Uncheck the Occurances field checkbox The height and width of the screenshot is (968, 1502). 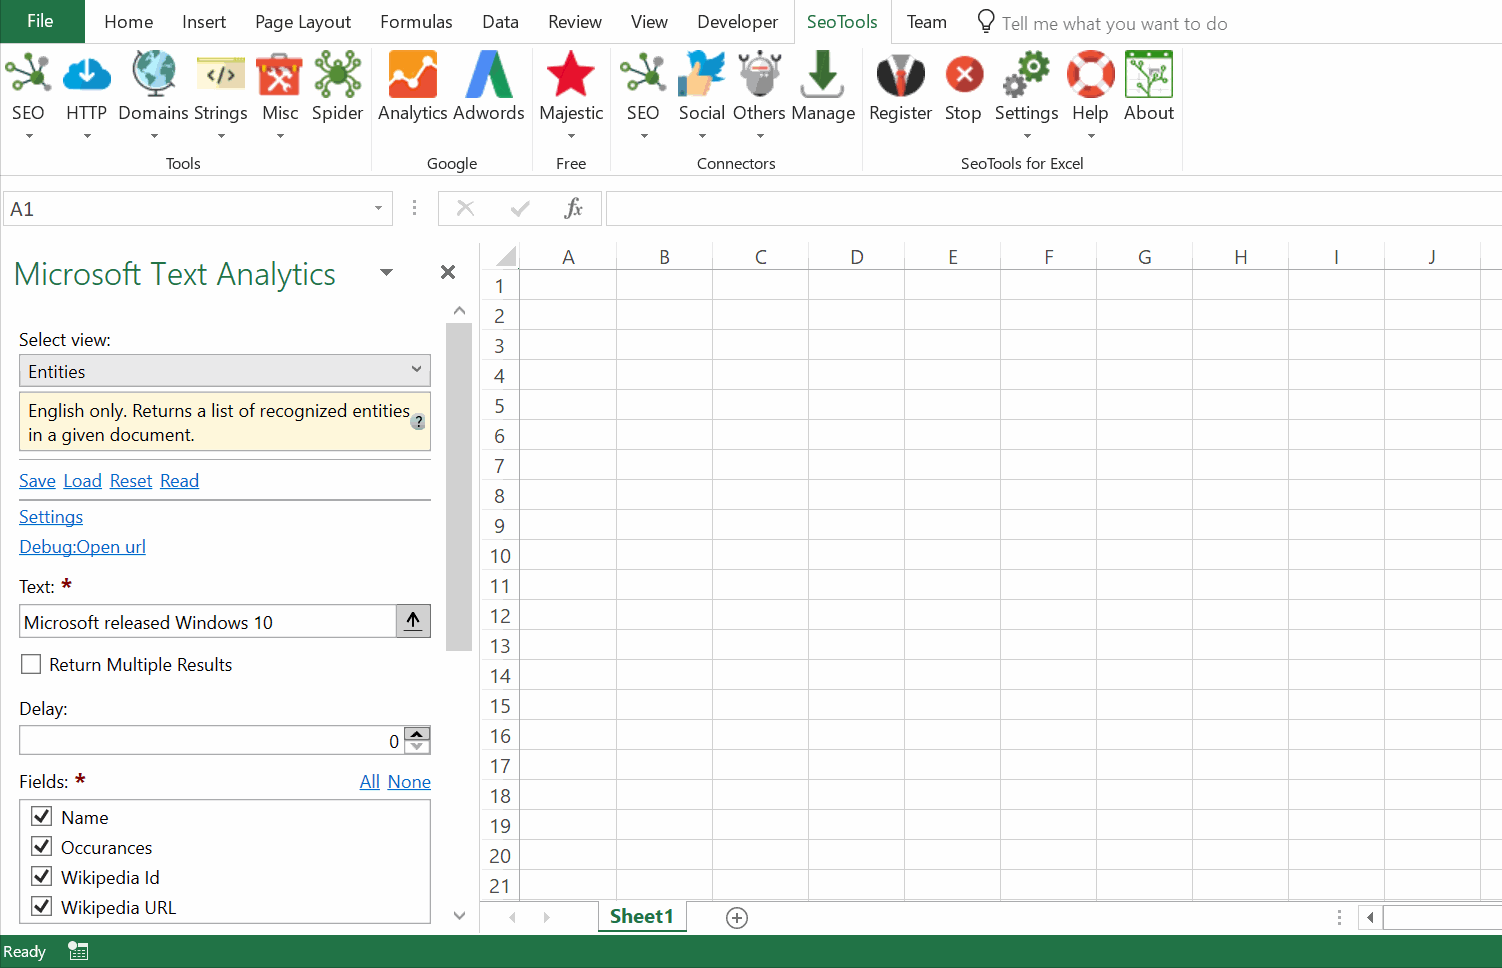(42, 846)
